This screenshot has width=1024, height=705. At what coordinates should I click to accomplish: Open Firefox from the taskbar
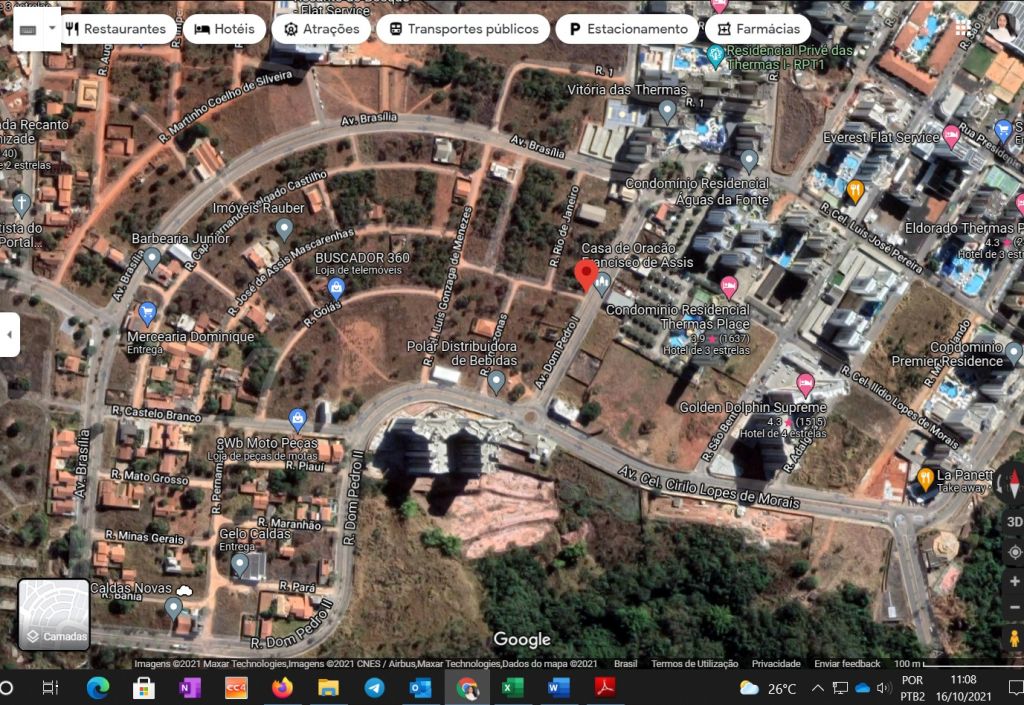(x=282, y=687)
